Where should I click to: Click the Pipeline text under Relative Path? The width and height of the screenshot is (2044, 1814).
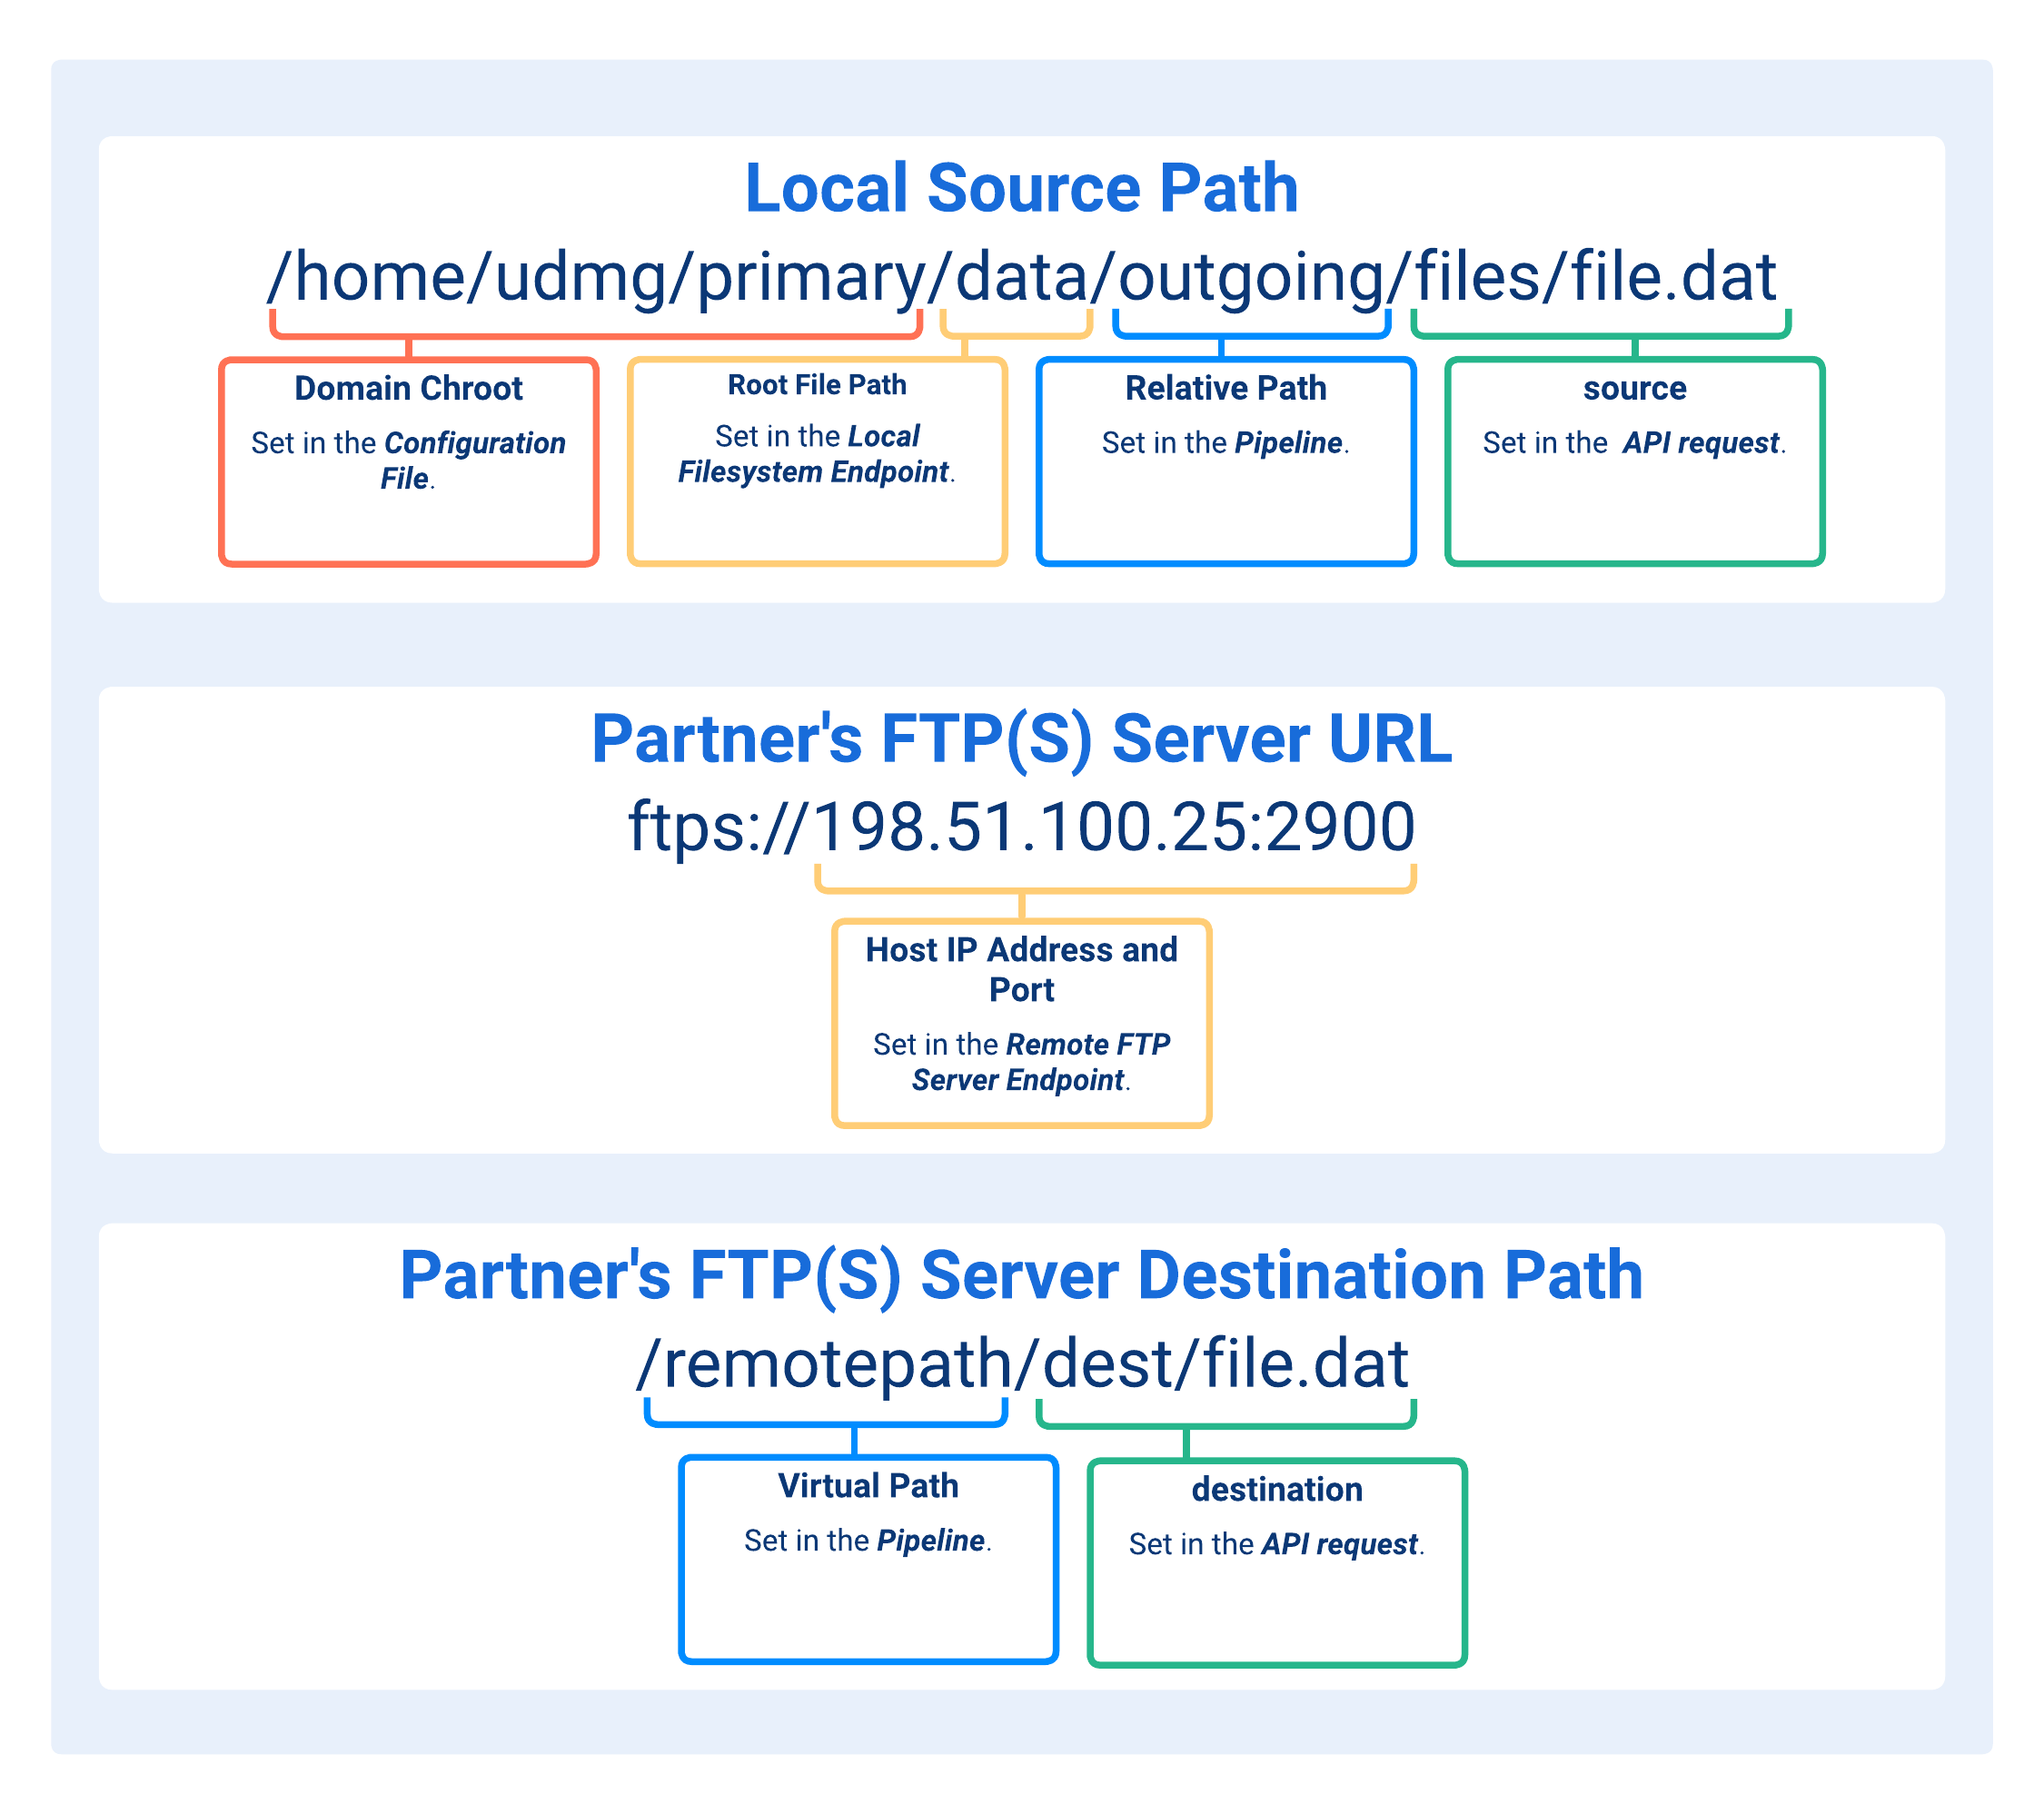(x=1289, y=444)
